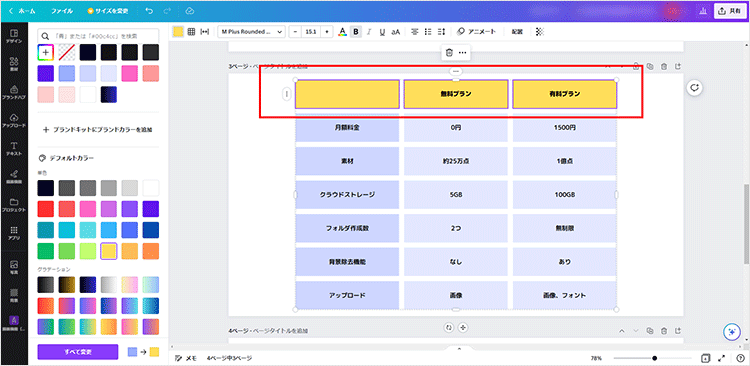The height and width of the screenshot is (366, 750).
Task: Click the color search field
Action: tap(98, 35)
